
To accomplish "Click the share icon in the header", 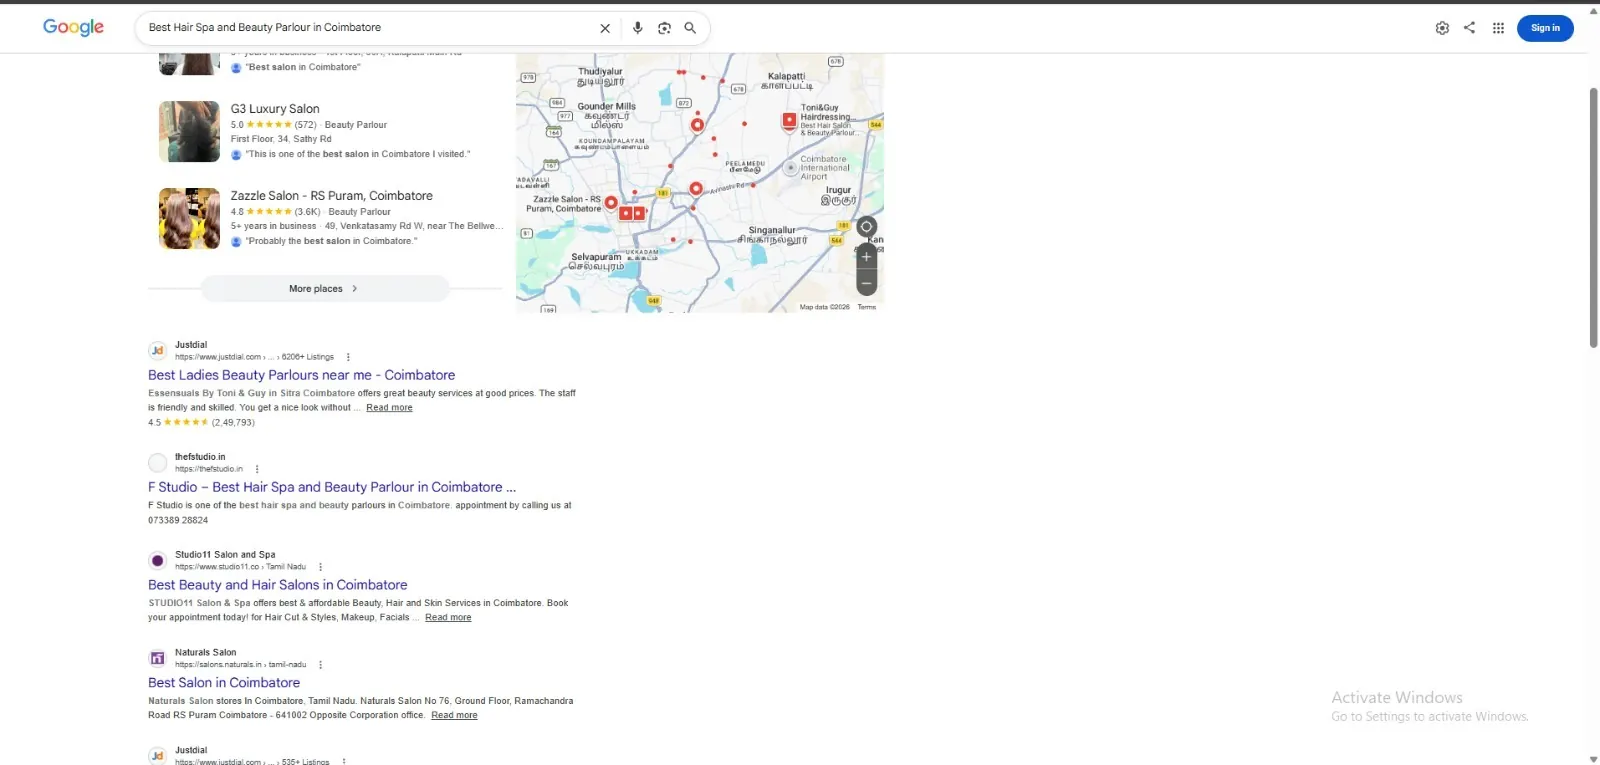I will tap(1469, 28).
